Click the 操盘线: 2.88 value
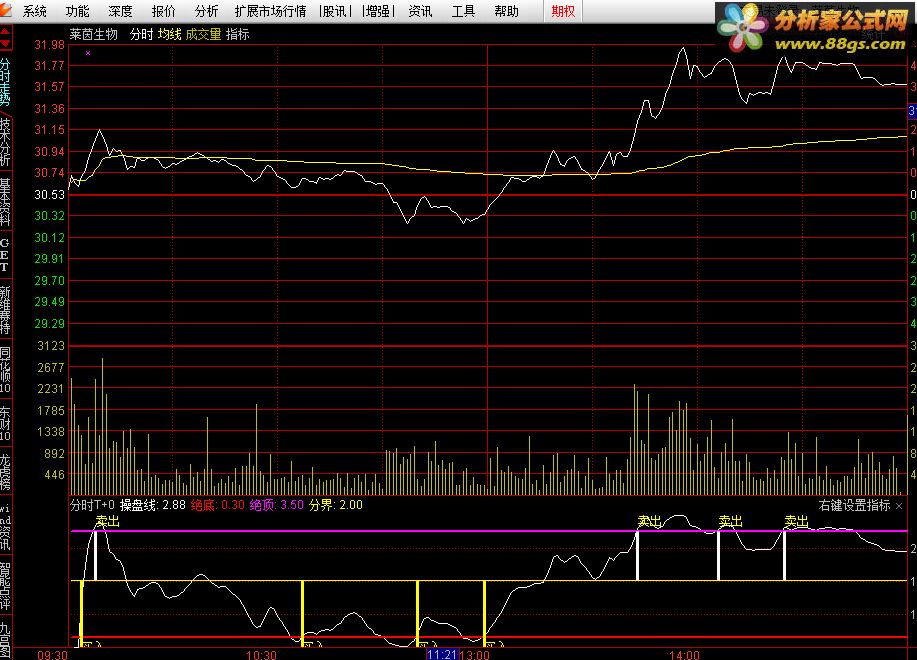The width and height of the screenshot is (917, 660). point(153,504)
